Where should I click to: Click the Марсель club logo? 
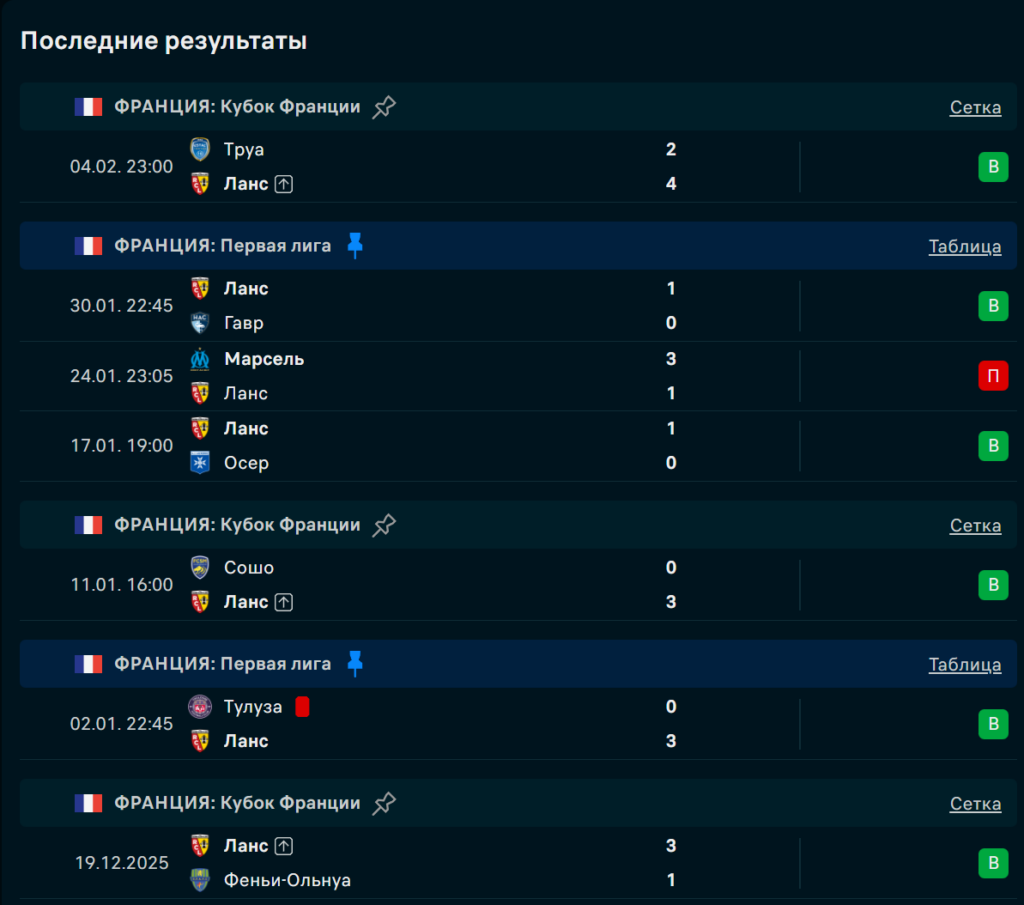[x=200, y=359]
